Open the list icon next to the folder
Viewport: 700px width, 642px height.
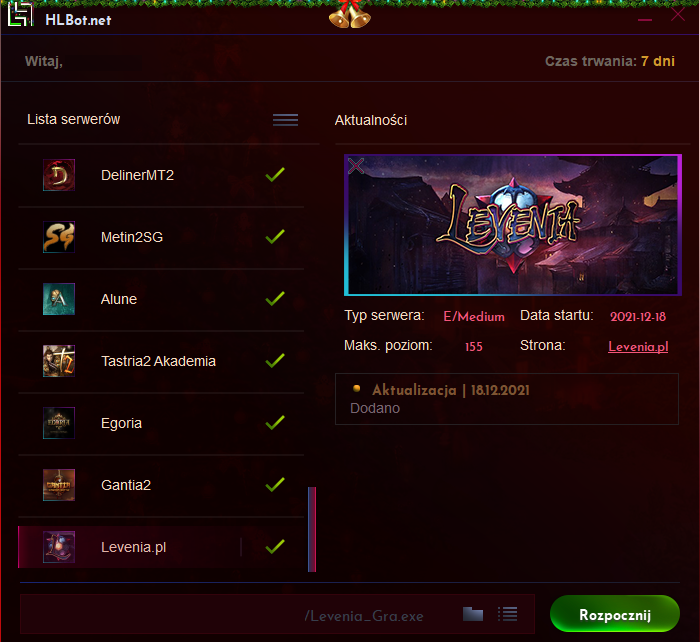(508, 614)
